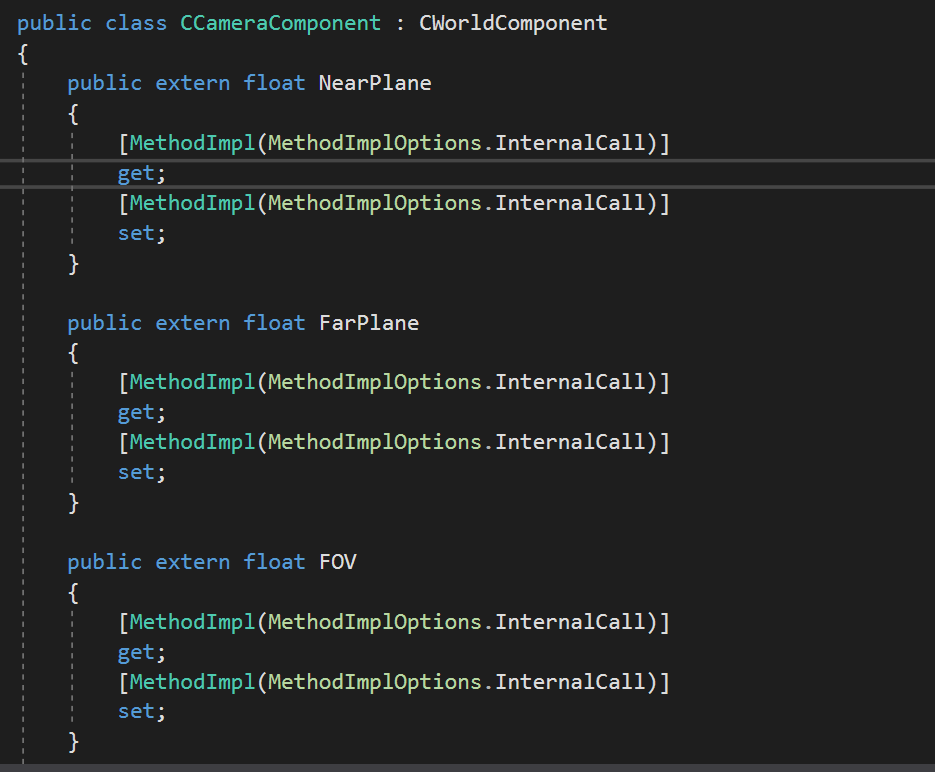Click the opening brace under FOV
The image size is (935, 772).
point(73,593)
